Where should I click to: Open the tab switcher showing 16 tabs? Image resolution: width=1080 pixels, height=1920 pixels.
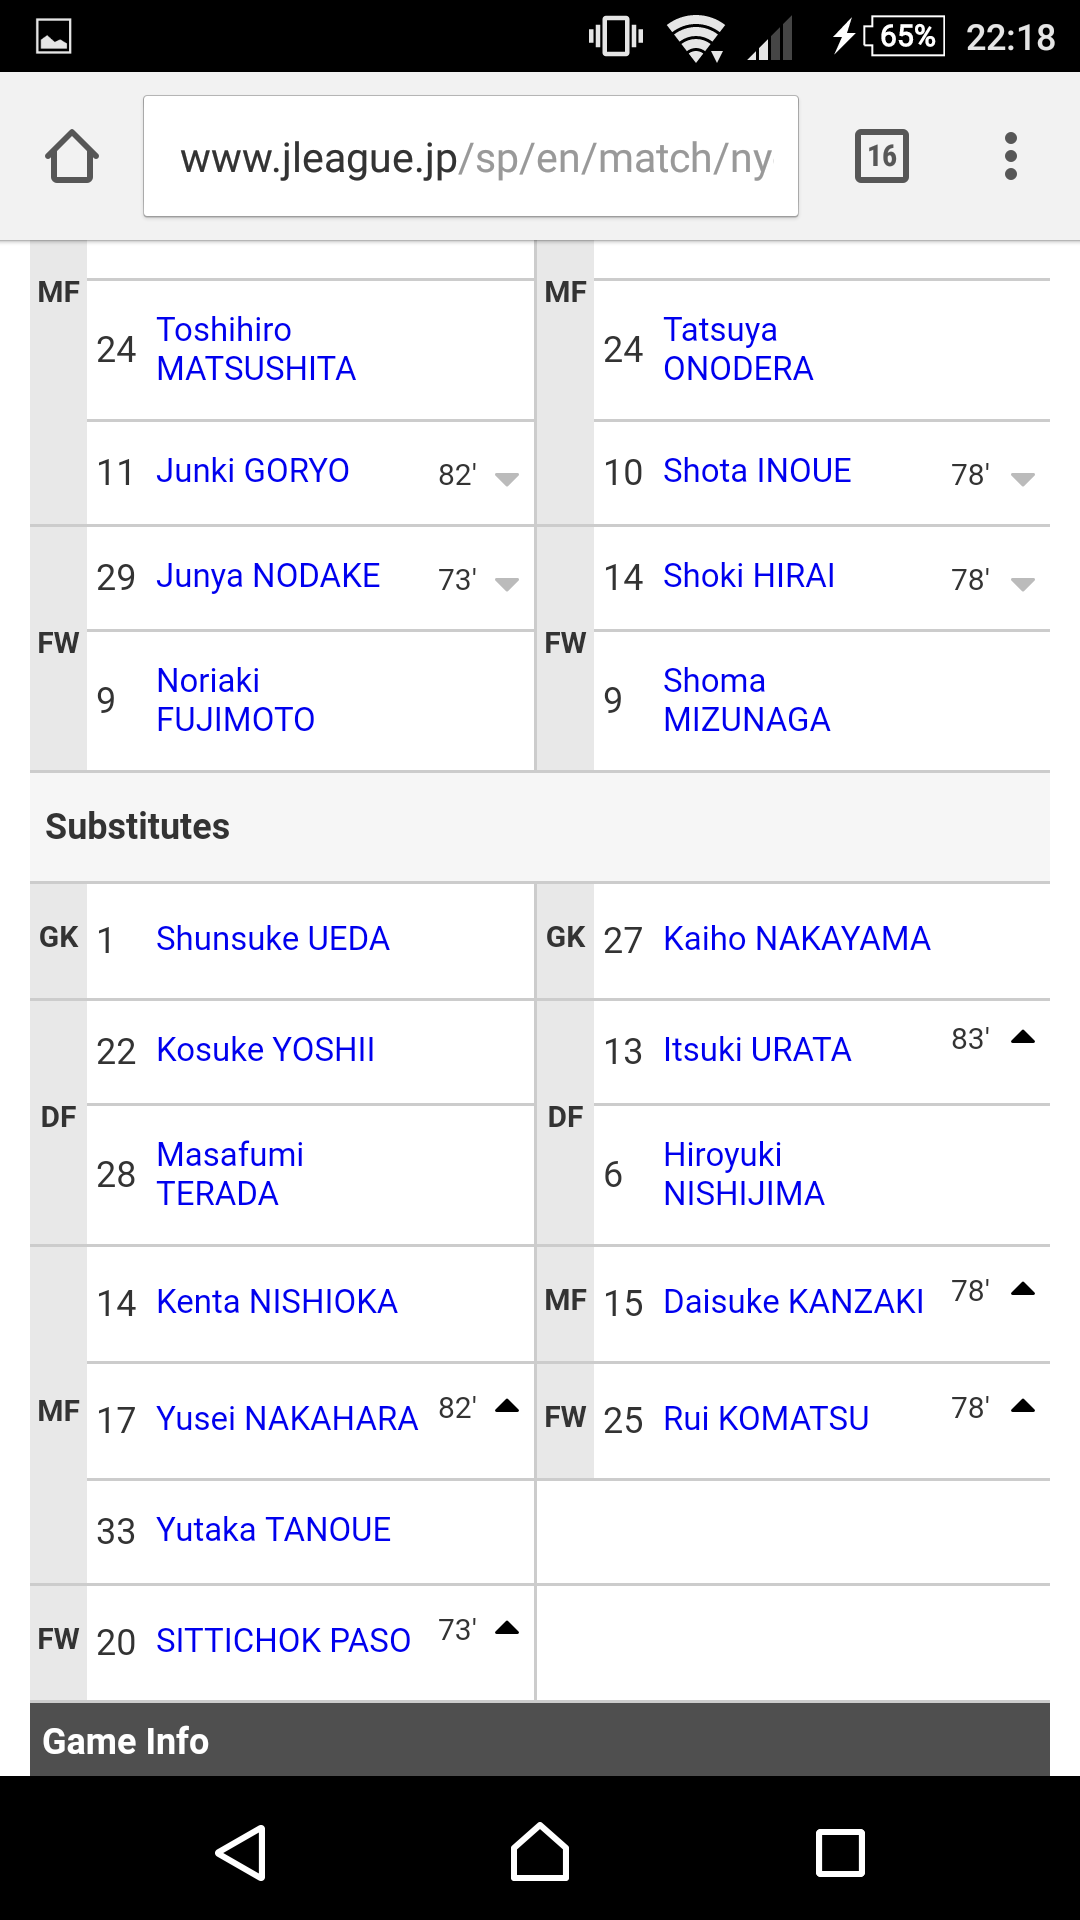[882, 156]
